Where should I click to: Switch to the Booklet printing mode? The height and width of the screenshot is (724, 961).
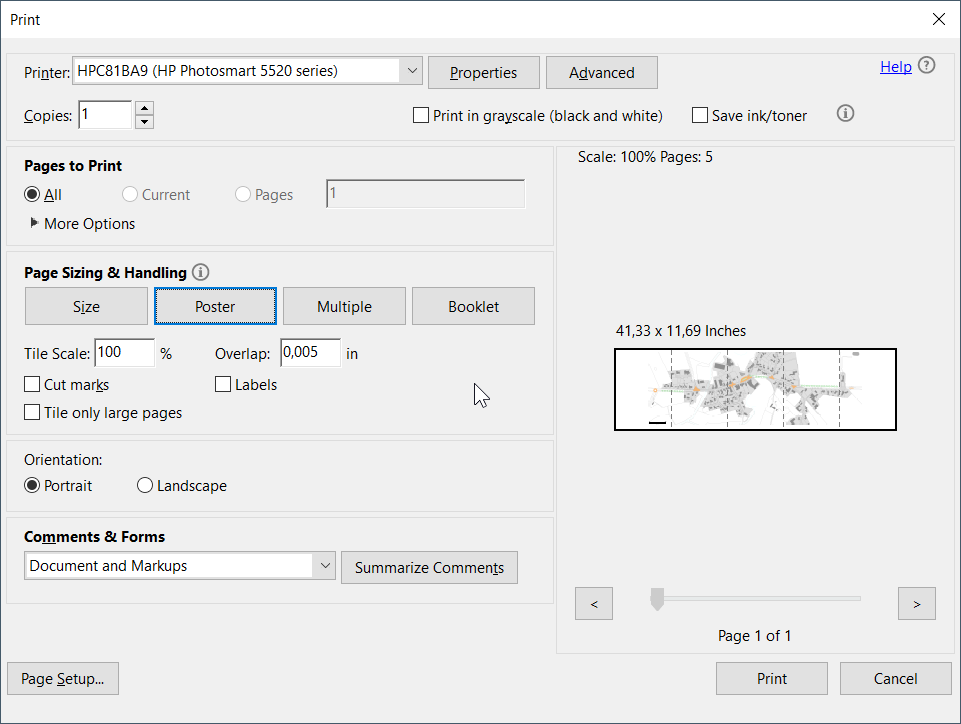coord(473,306)
